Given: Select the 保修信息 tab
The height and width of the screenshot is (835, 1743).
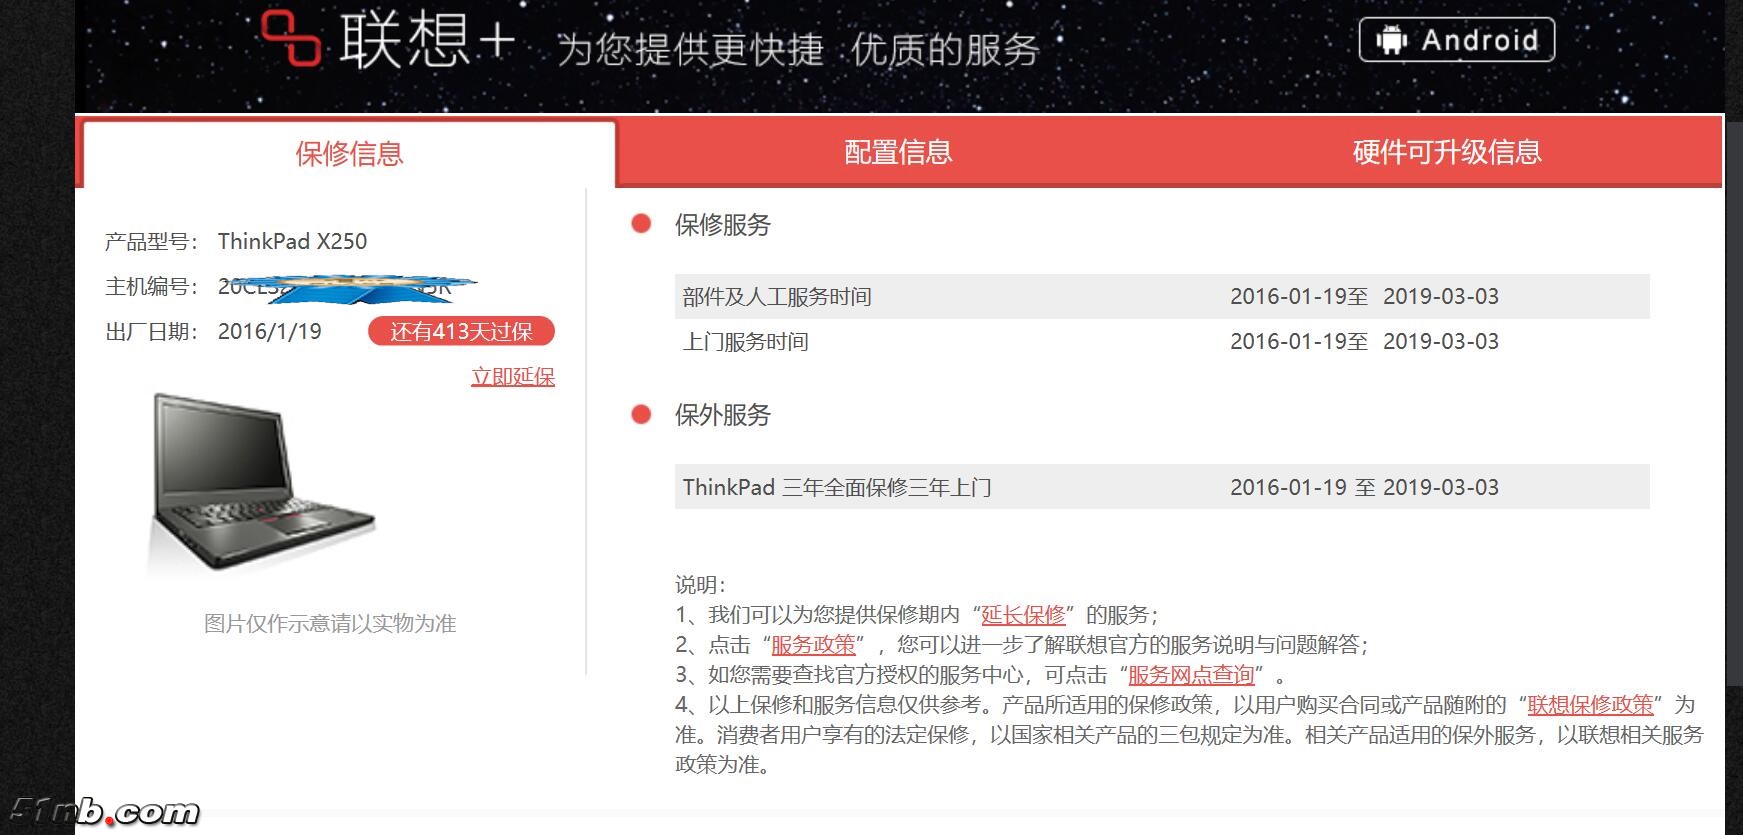Looking at the screenshot, I should 349,154.
